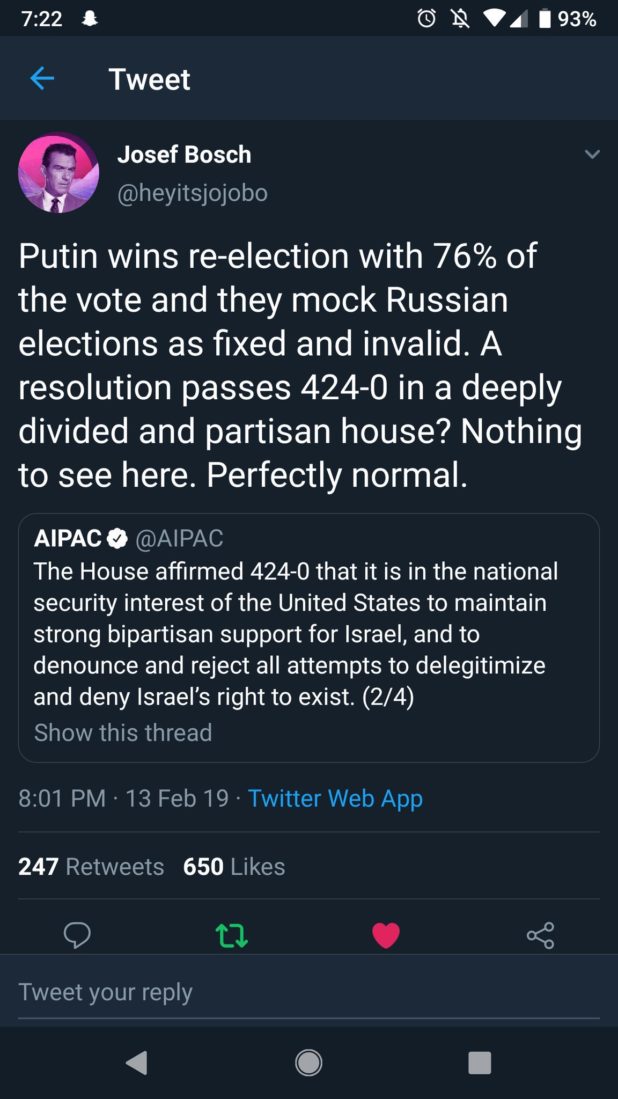Undo retweet via green retweet icon
Image resolution: width=618 pixels, height=1099 pixels.
[x=231, y=935]
